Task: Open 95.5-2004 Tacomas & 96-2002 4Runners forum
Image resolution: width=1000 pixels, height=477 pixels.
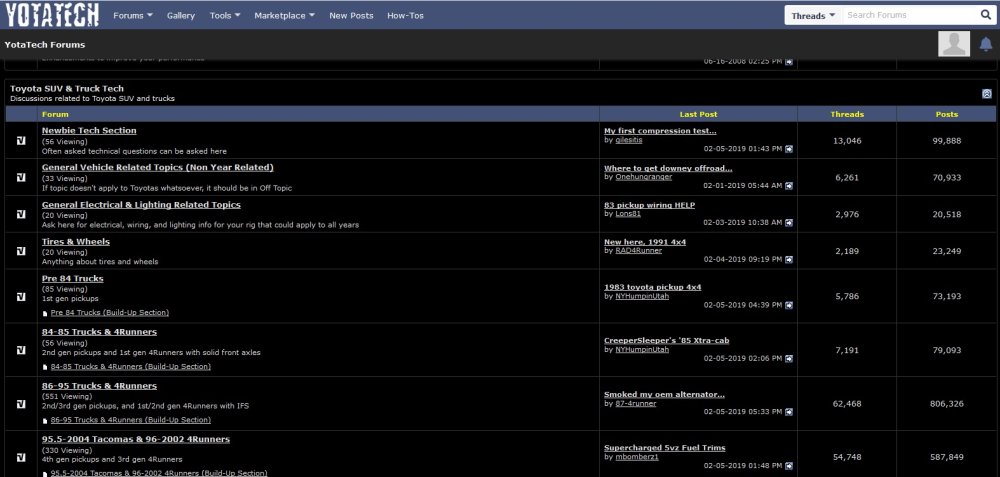Action: (x=136, y=439)
